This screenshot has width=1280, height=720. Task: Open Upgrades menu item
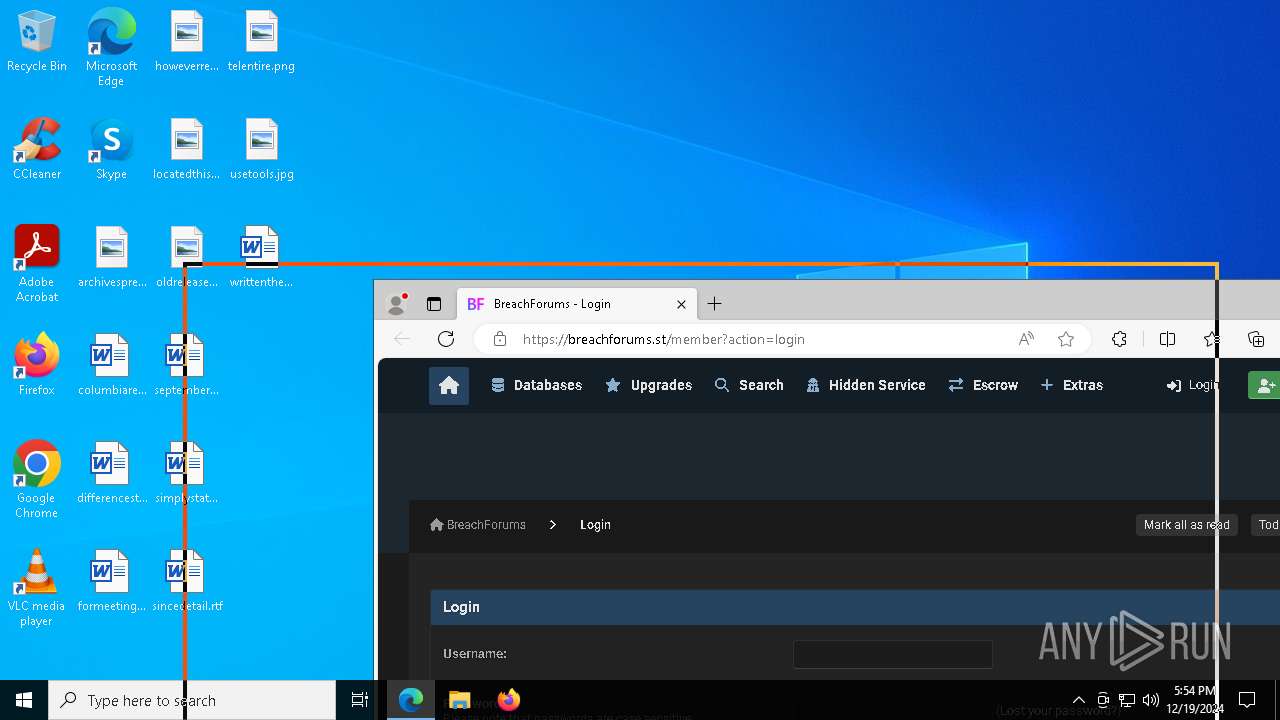pyautogui.click(x=649, y=385)
